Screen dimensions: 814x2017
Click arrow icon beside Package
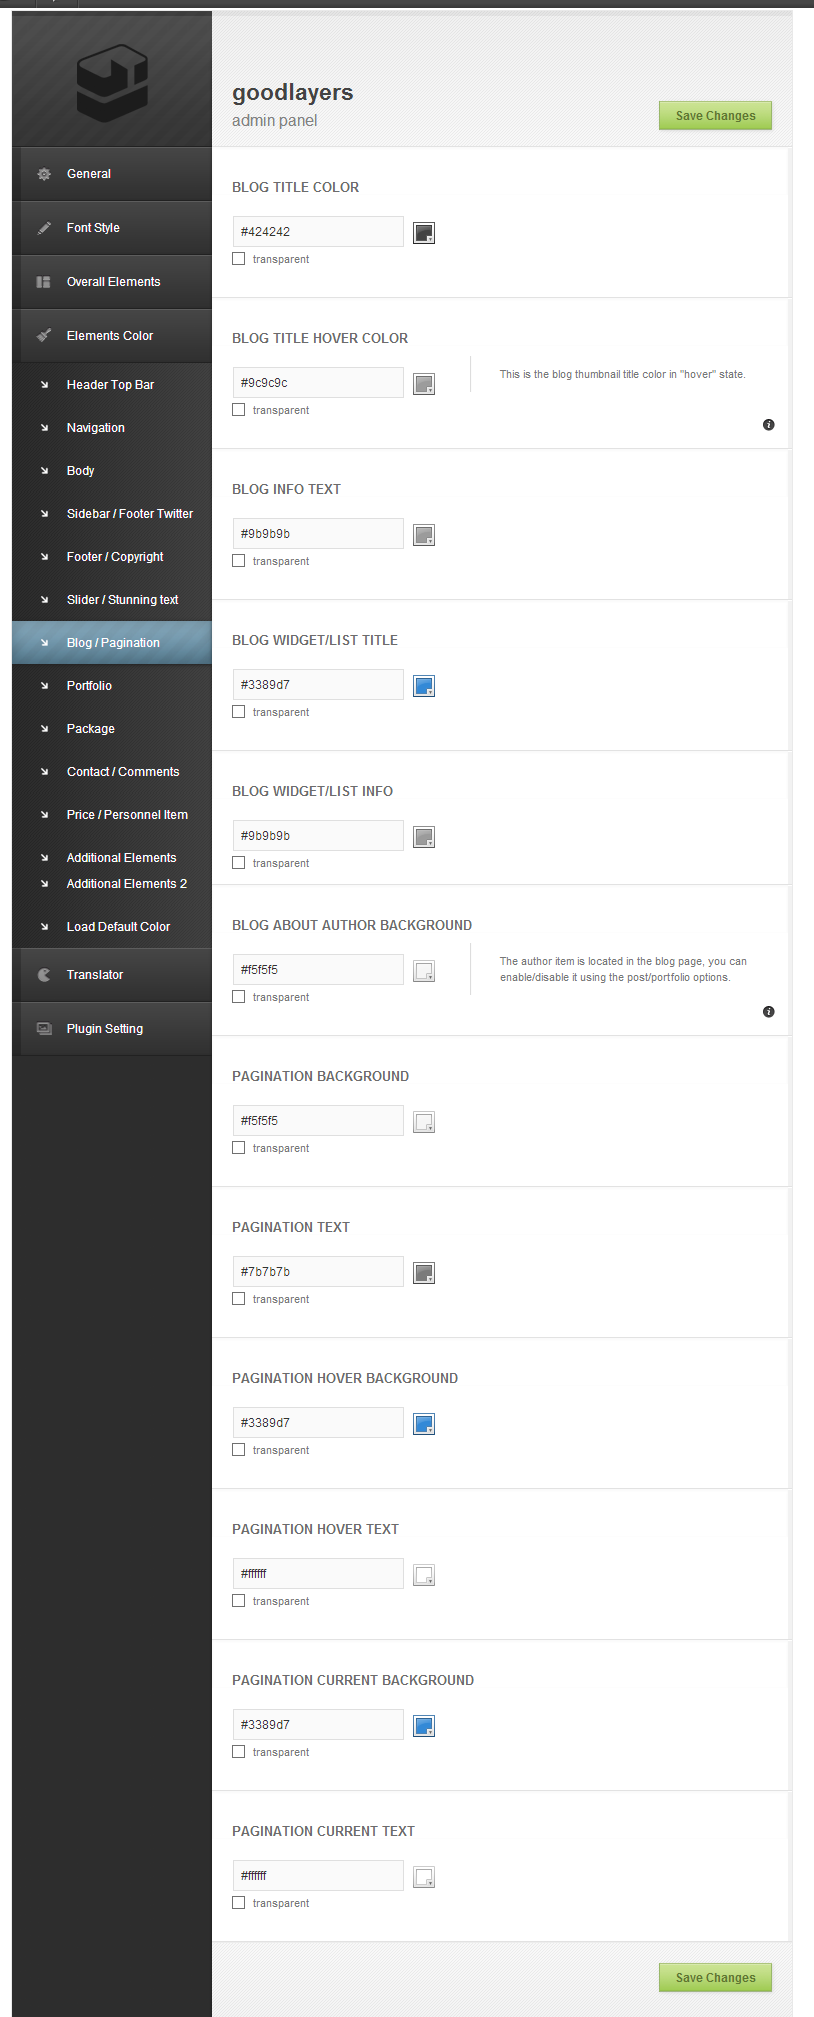click(44, 729)
